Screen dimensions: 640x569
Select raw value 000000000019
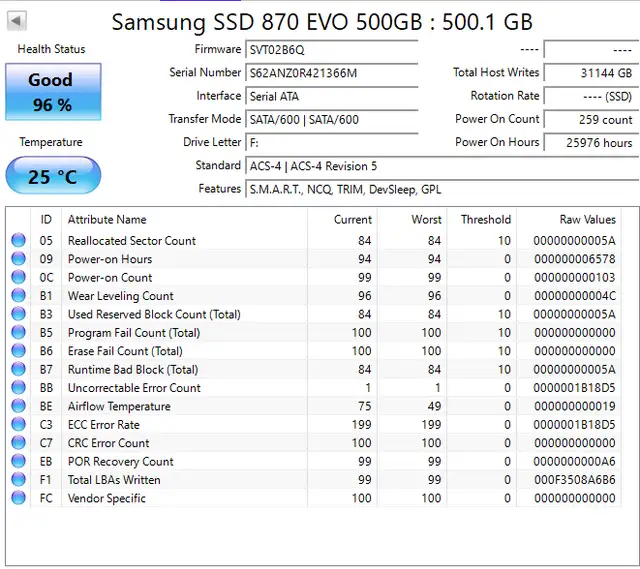pos(575,406)
